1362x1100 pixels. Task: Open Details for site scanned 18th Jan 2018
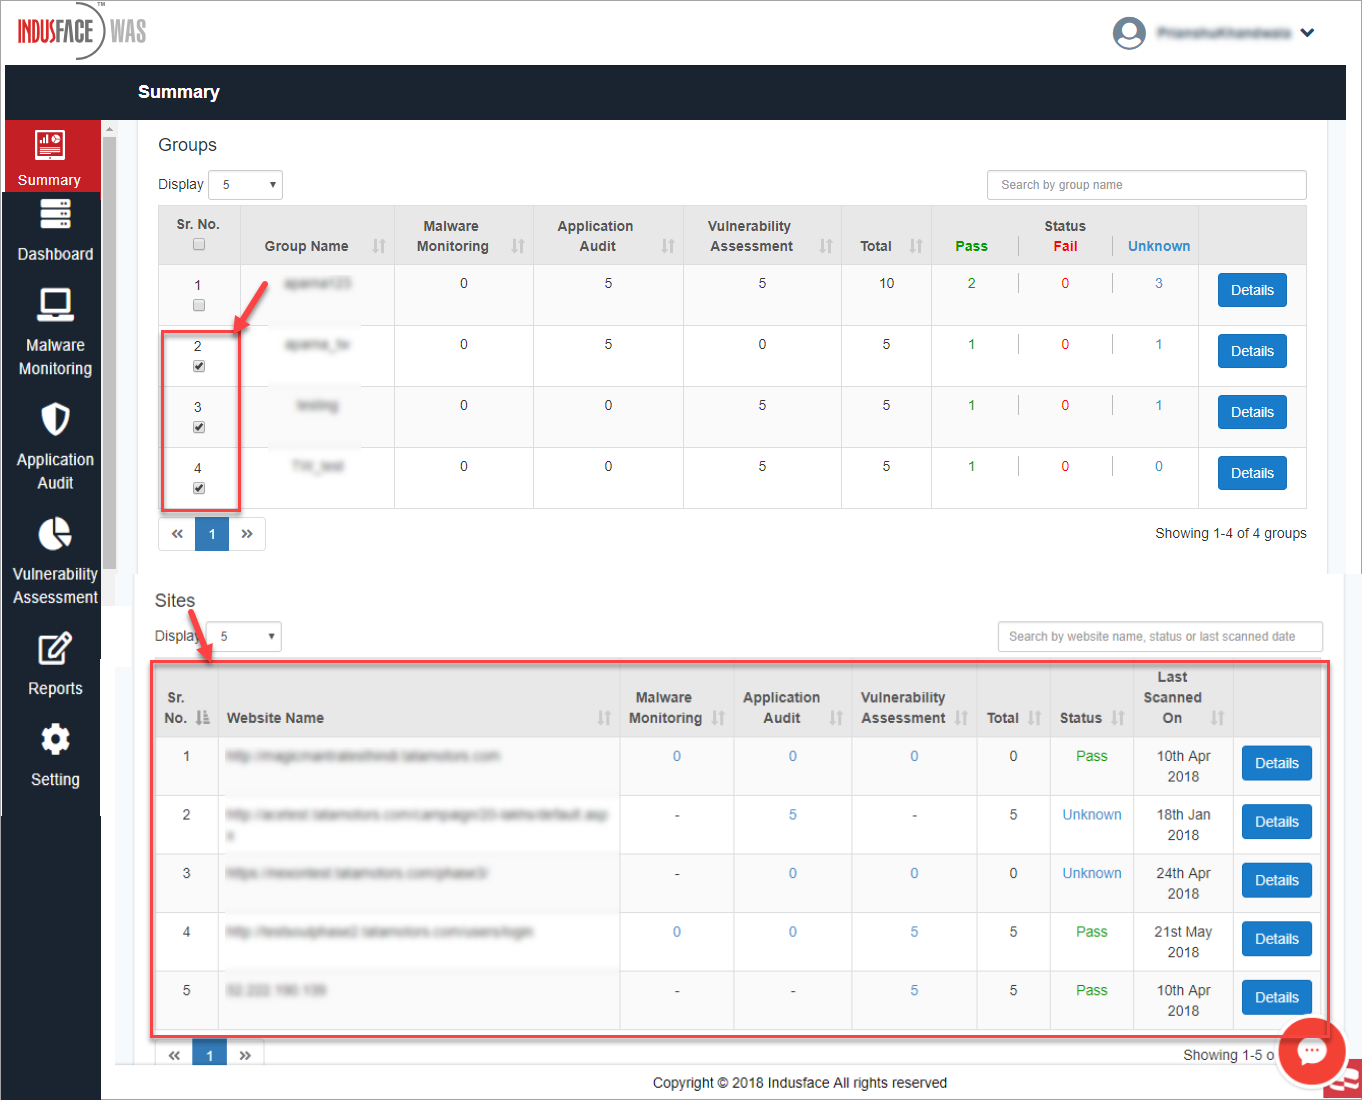click(x=1277, y=822)
